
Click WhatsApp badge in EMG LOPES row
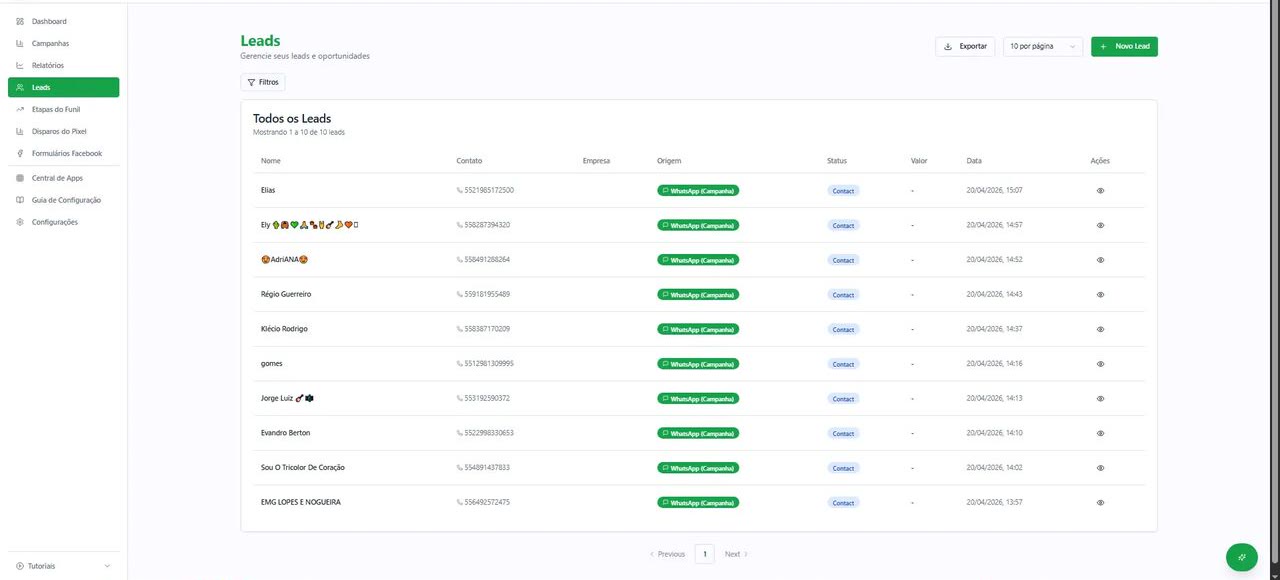[x=698, y=502]
